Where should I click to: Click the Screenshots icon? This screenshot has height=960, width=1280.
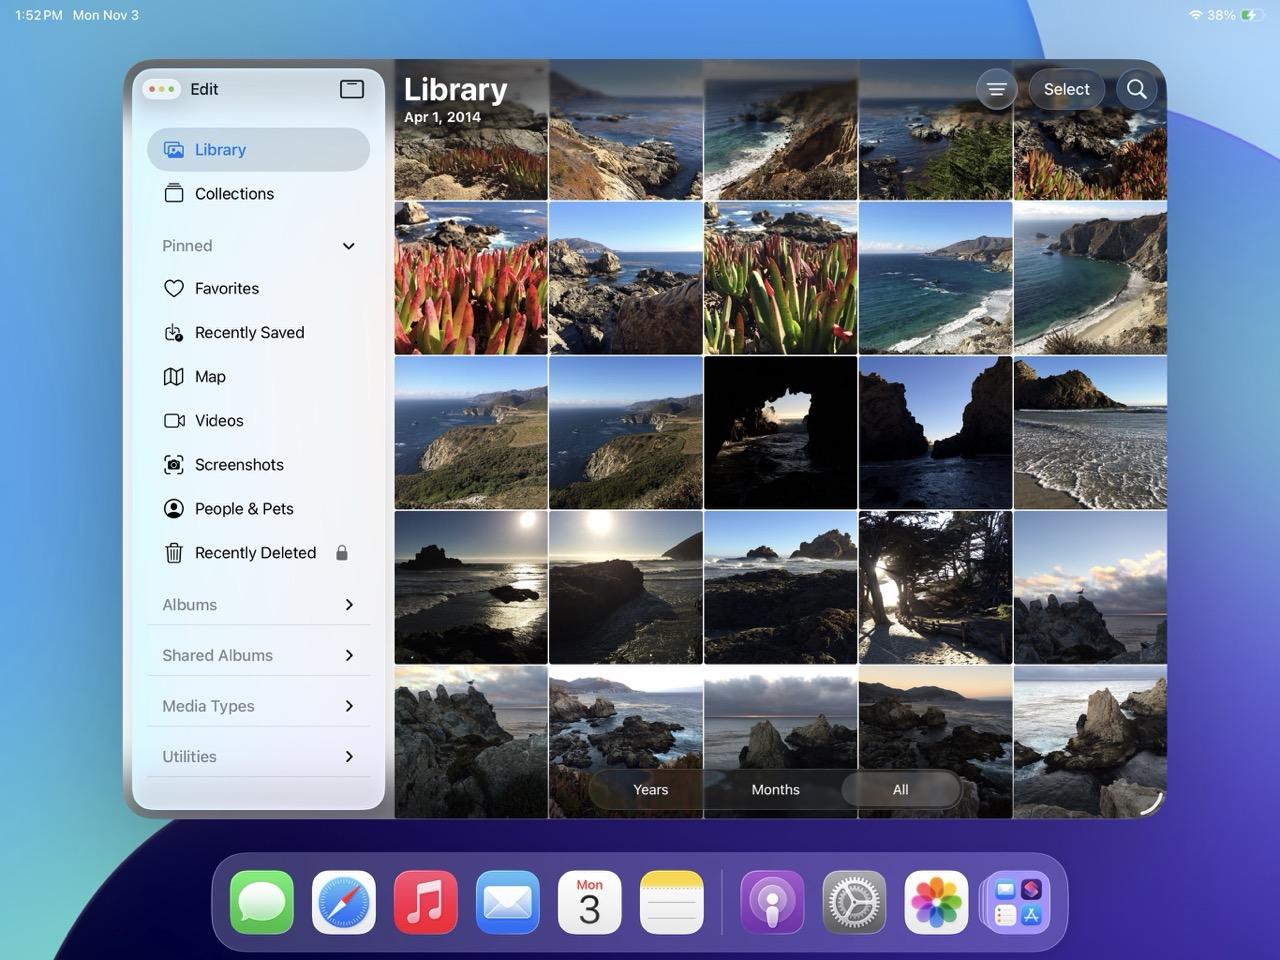click(174, 465)
